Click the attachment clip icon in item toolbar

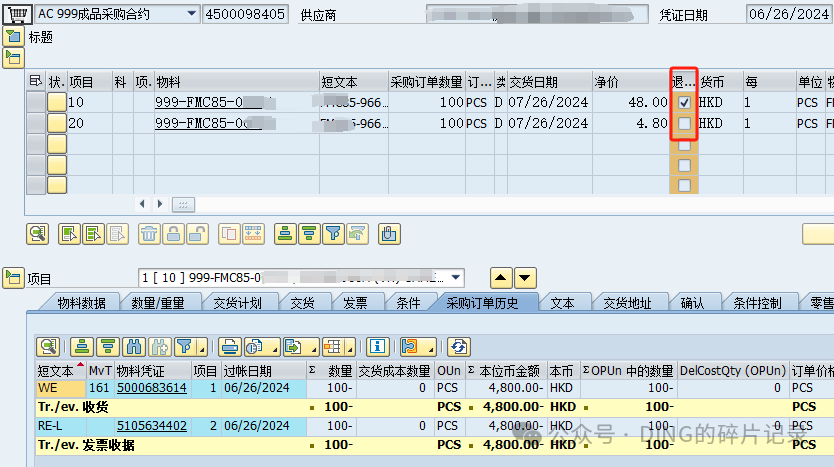(x=389, y=234)
